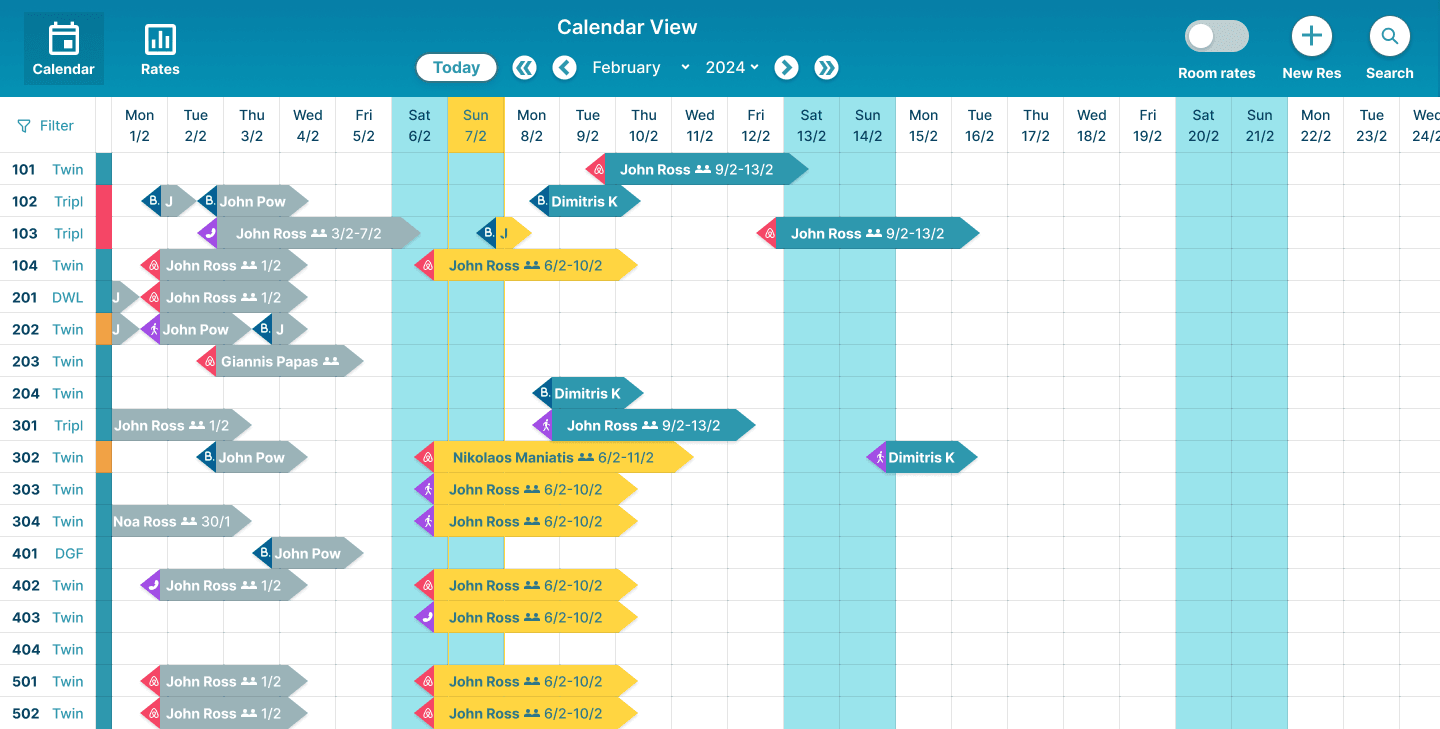Screen dimensions: 1440x729
Task: Click the red status marker for room 102
Action: pyautogui.click(x=104, y=201)
